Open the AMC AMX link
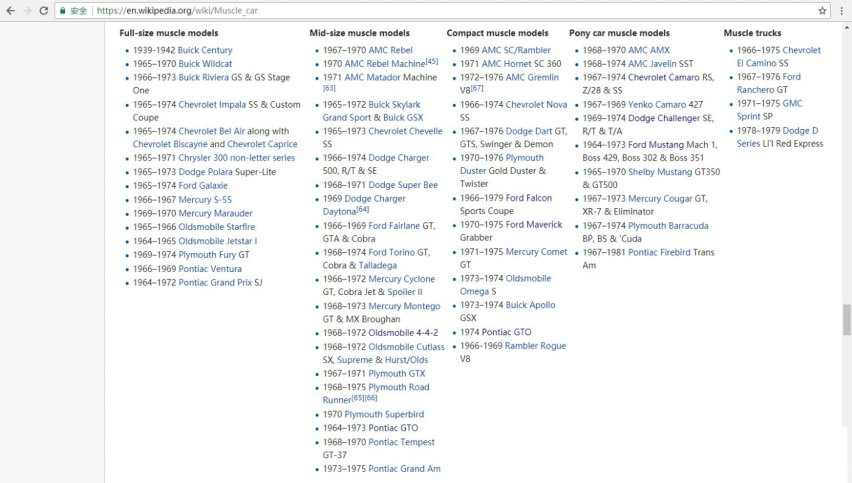This screenshot has height=483, width=852. point(649,50)
